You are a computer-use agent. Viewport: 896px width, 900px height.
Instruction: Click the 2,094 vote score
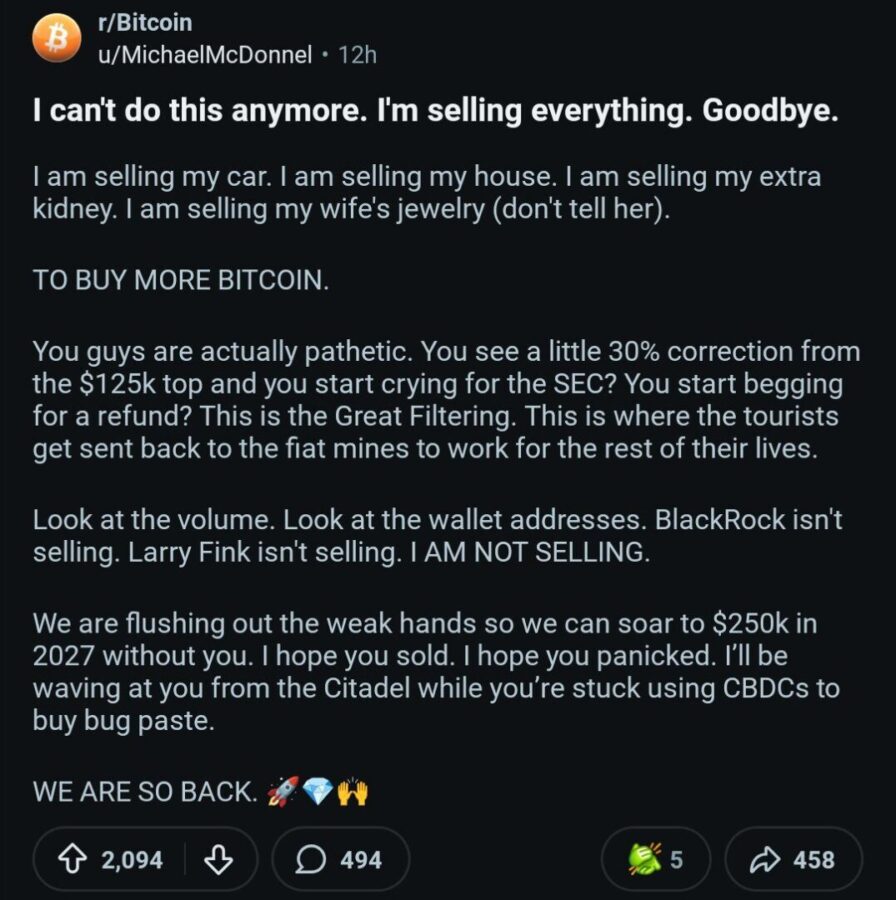(x=132, y=859)
